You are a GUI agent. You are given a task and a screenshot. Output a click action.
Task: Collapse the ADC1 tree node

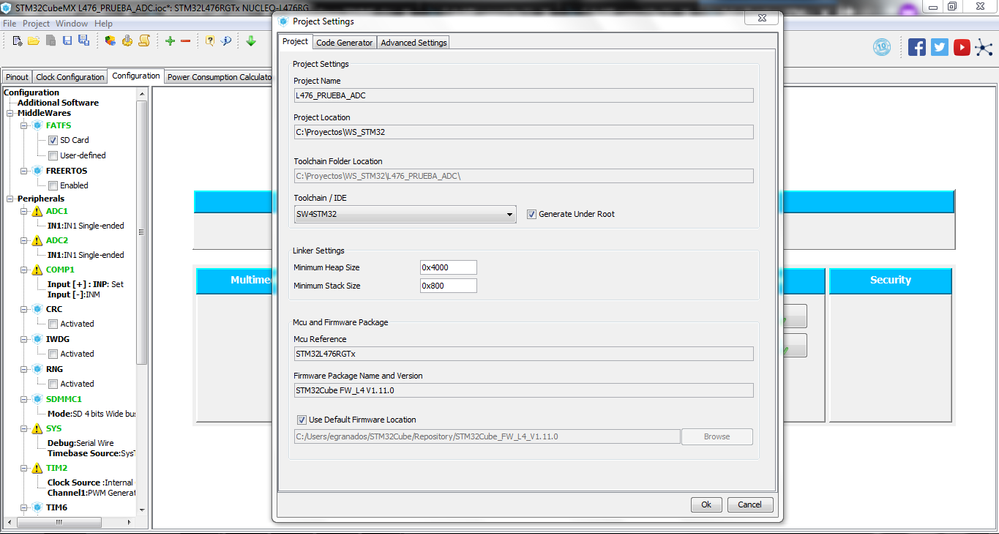(x=24, y=211)
